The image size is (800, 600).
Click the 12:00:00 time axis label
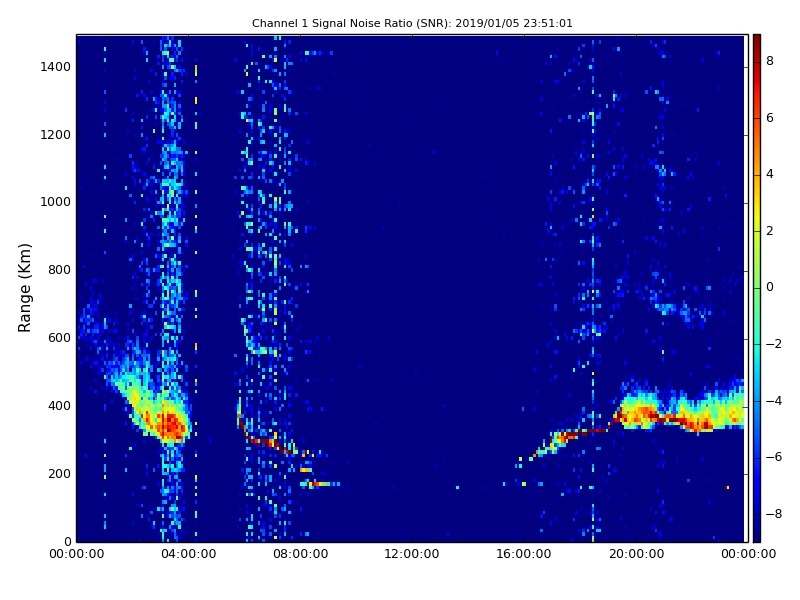click(x=412, y=554)
